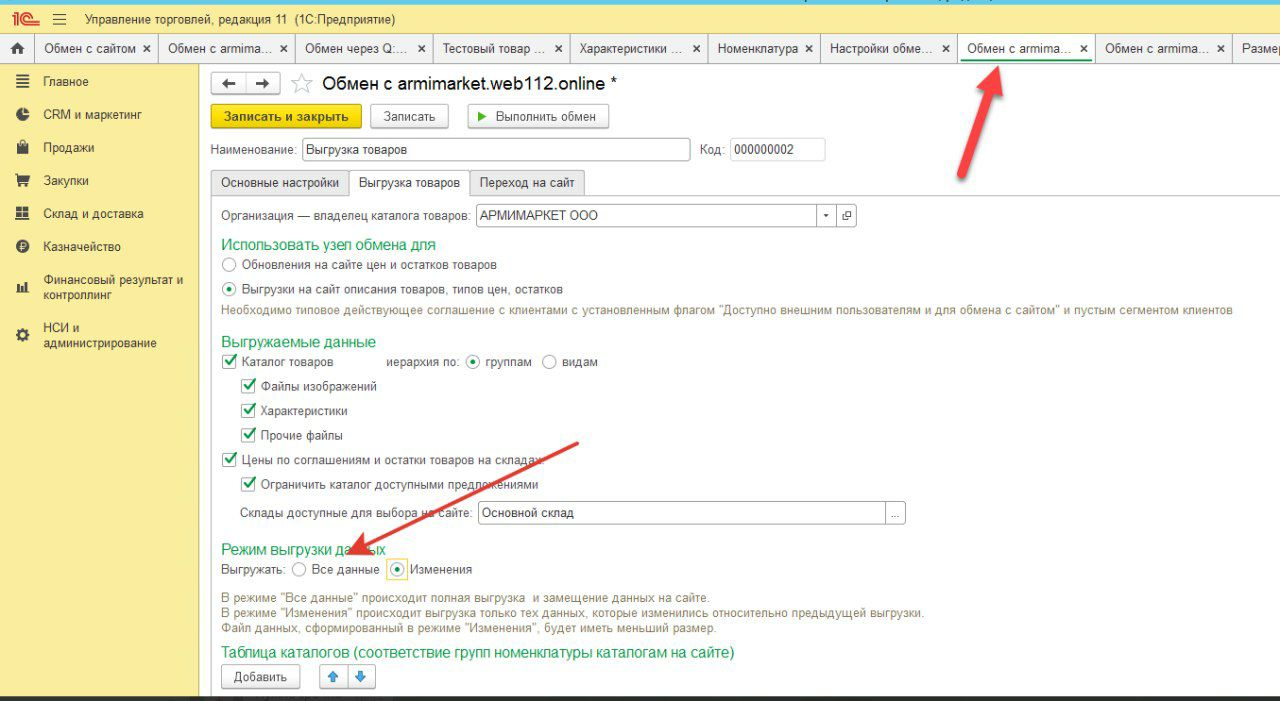Open warehouse selection ellipsis button

click(895, 513)
